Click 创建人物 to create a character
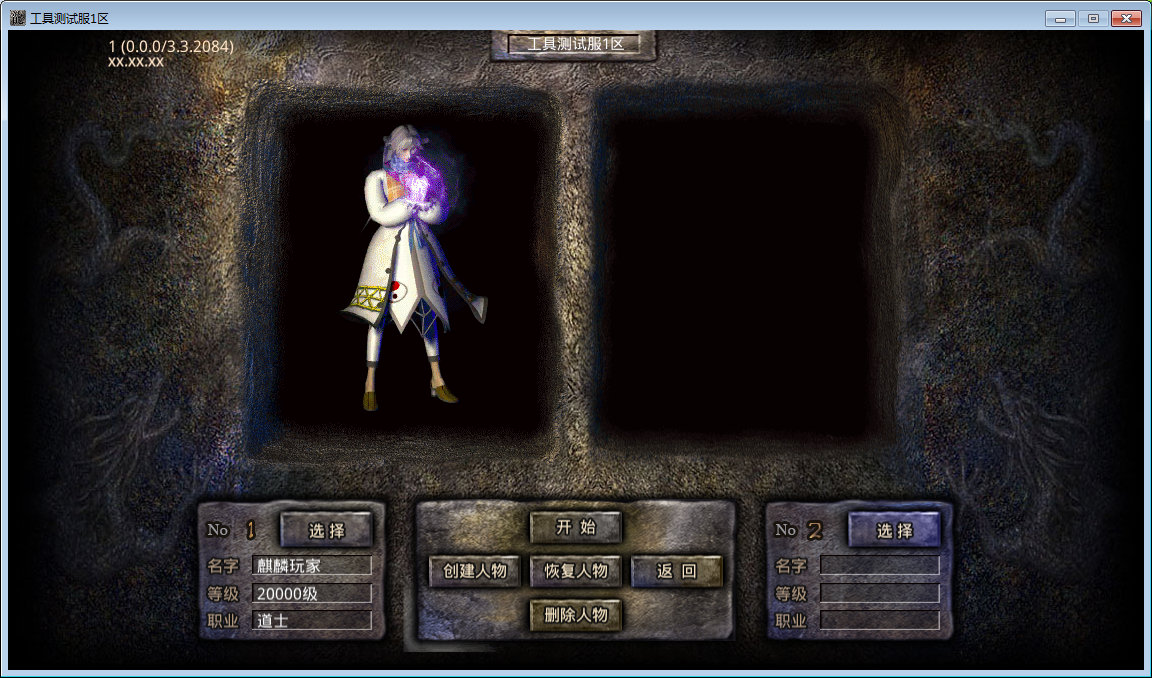The image size is (1152, 678). tap(475, 571)
